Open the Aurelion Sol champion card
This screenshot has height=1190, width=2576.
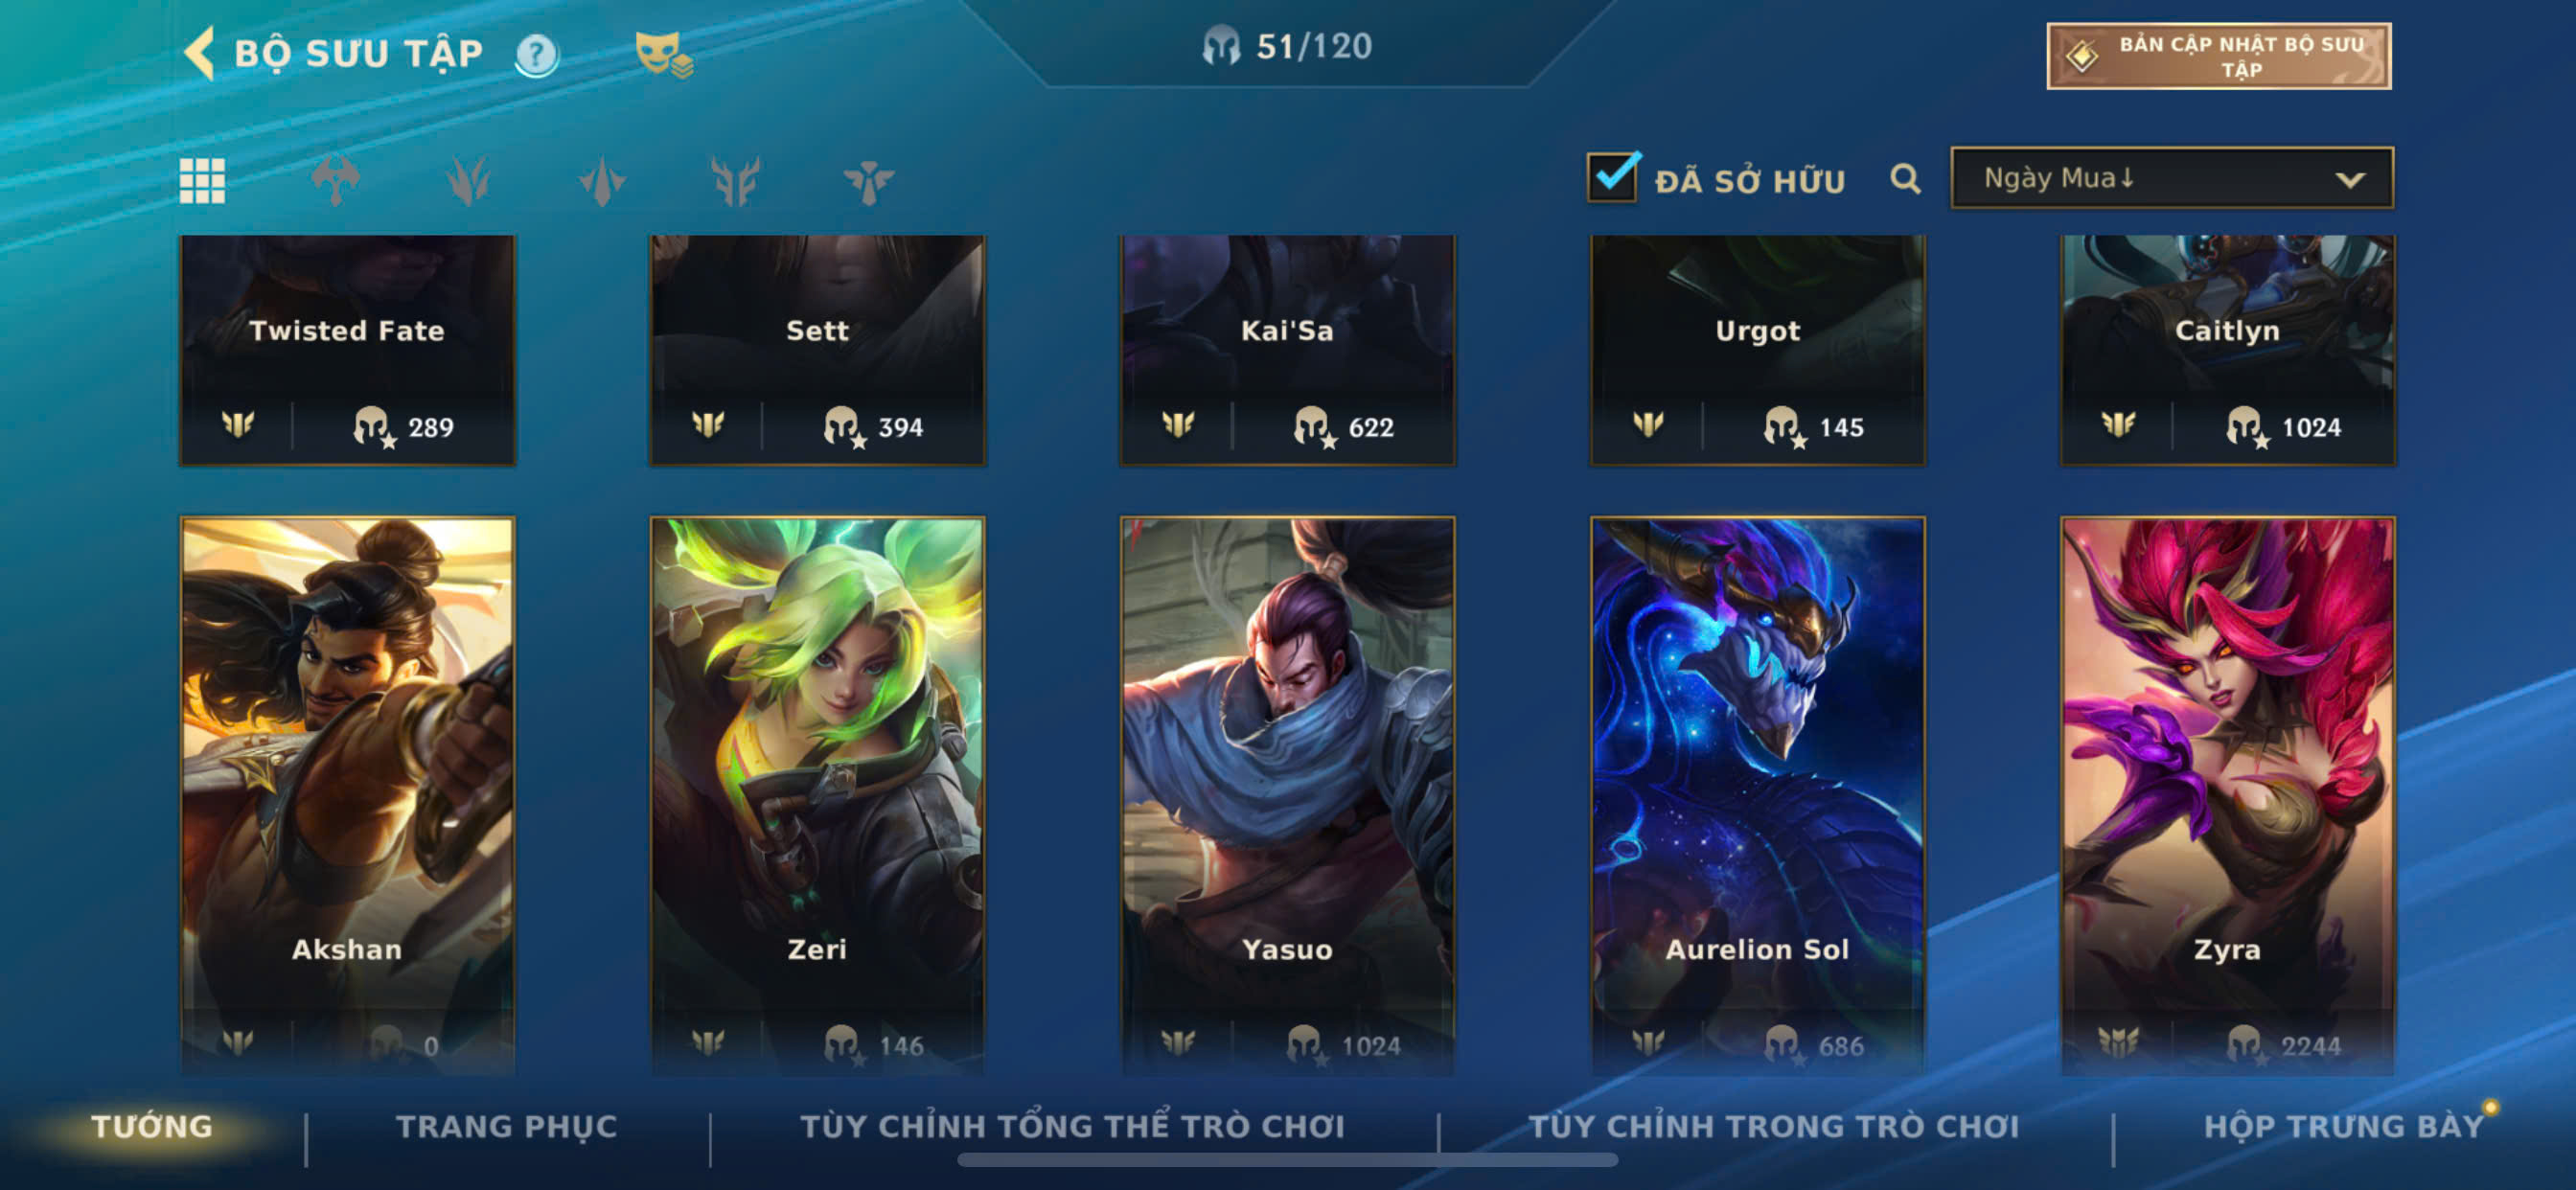pyautogui.click(x=1757, y=795)
